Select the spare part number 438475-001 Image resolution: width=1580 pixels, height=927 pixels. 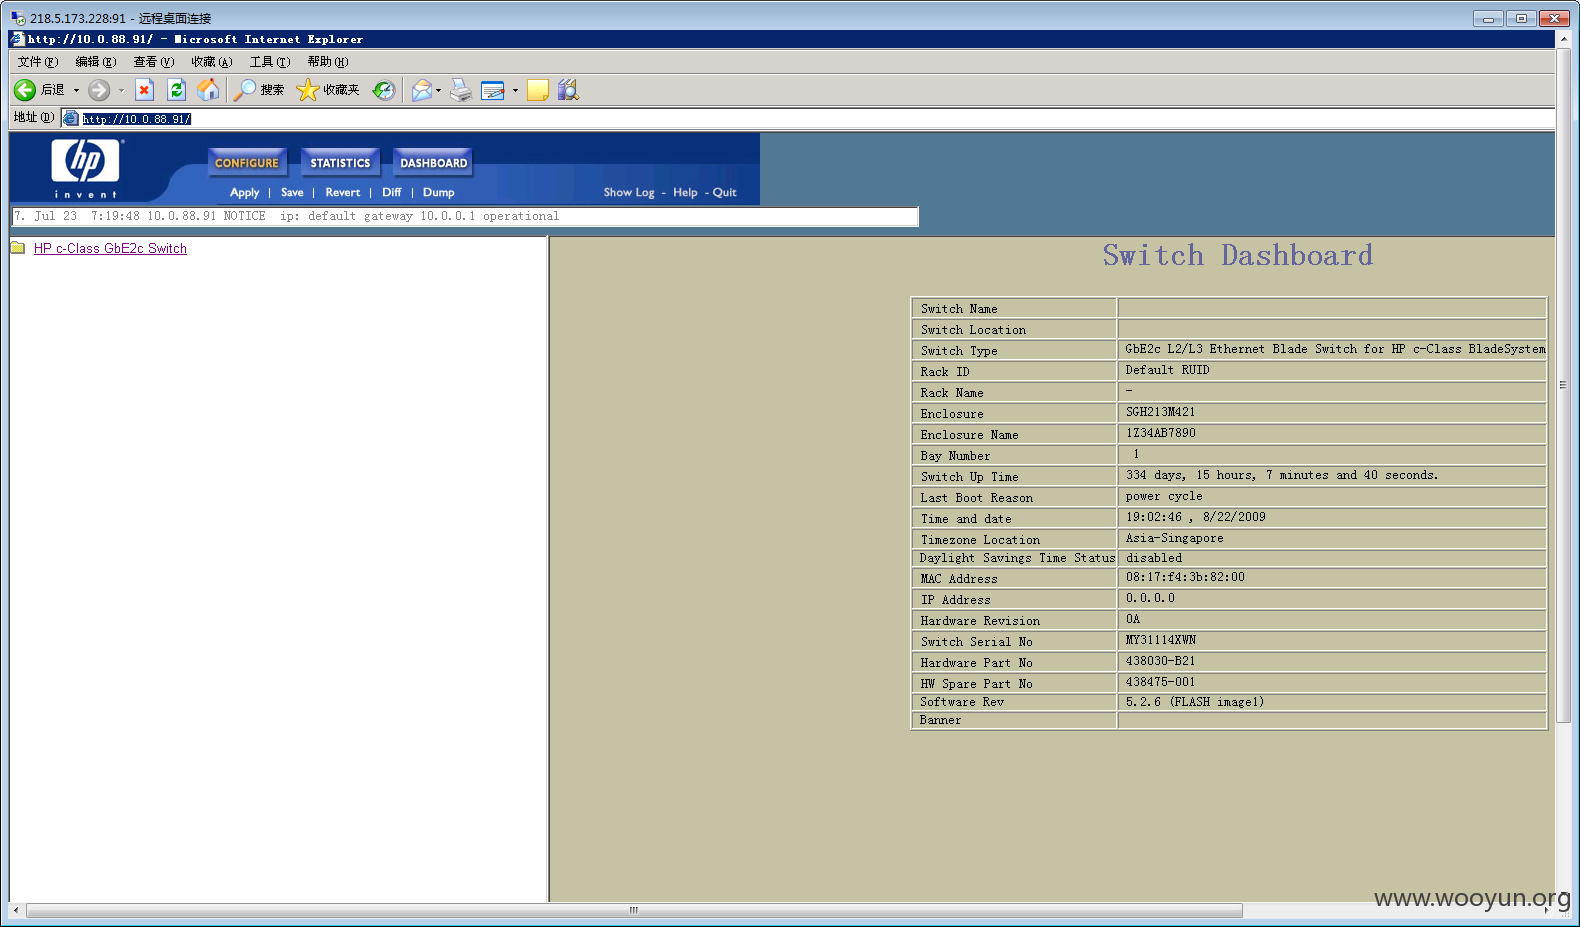point(1160,682)
